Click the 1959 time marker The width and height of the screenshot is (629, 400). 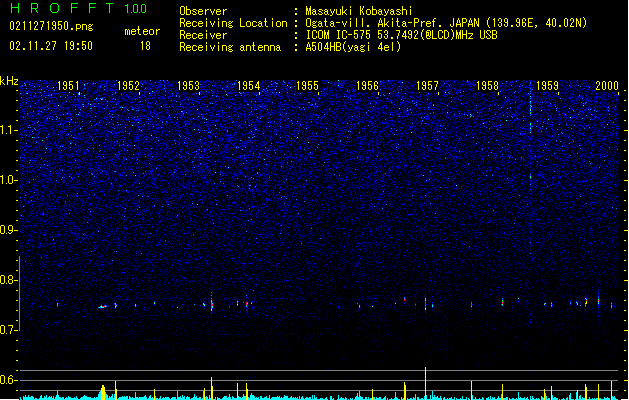pos(547,85)
